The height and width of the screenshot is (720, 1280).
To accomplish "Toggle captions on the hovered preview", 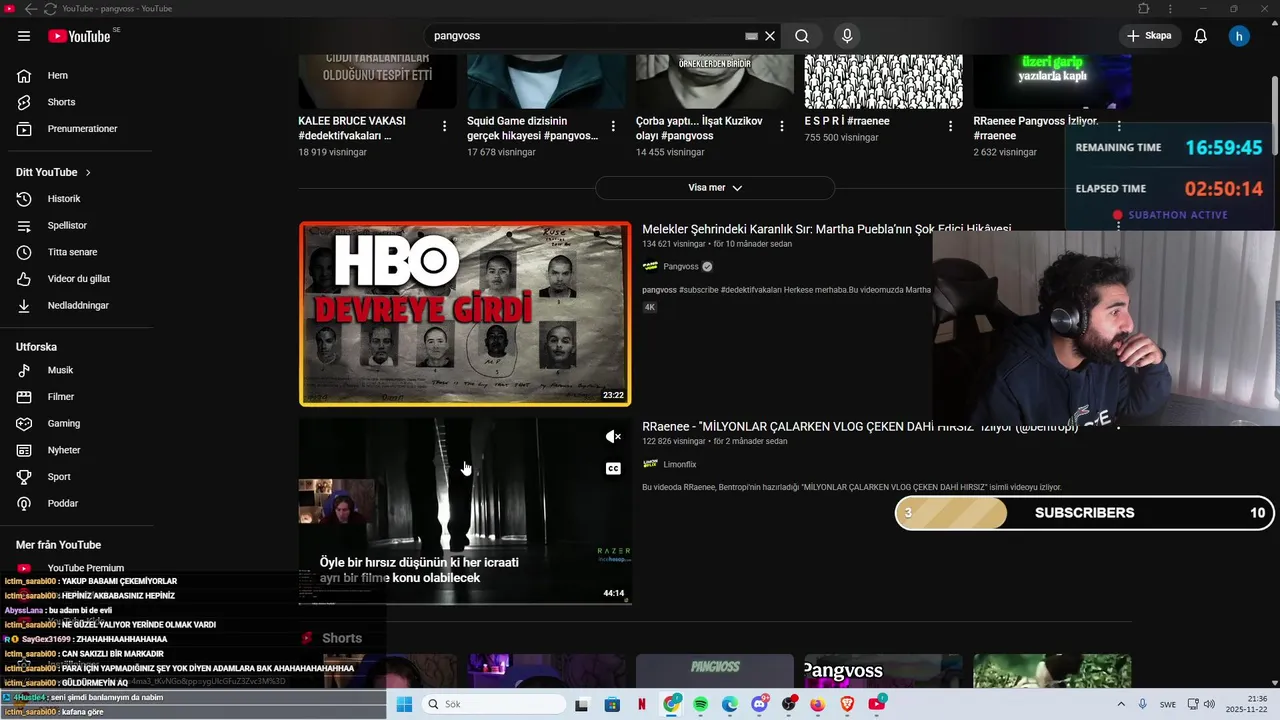I will pos(613,469).
